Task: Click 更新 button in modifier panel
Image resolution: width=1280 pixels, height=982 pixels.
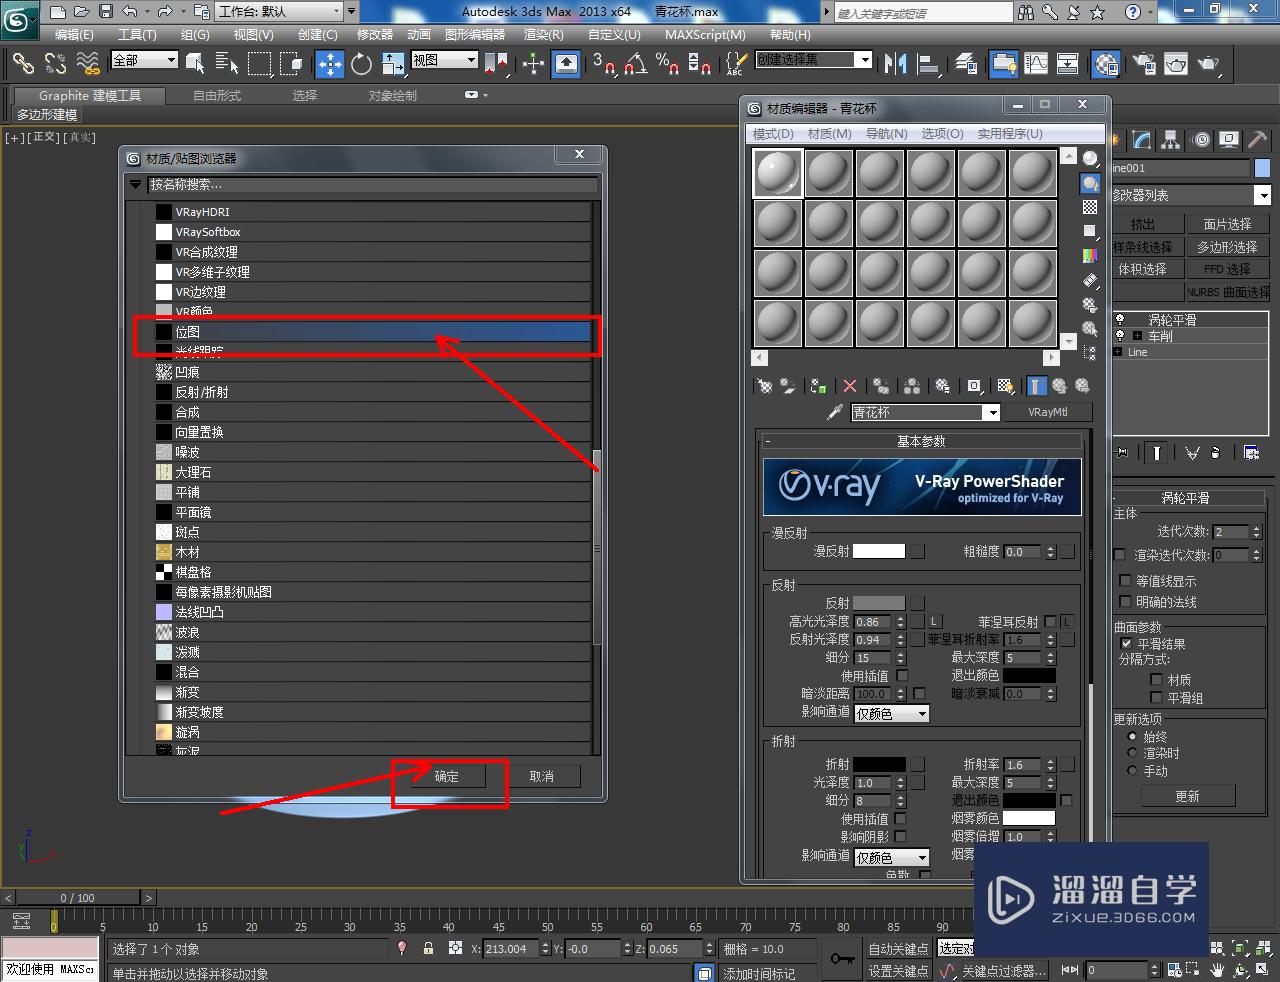Action: (1187, 796)
